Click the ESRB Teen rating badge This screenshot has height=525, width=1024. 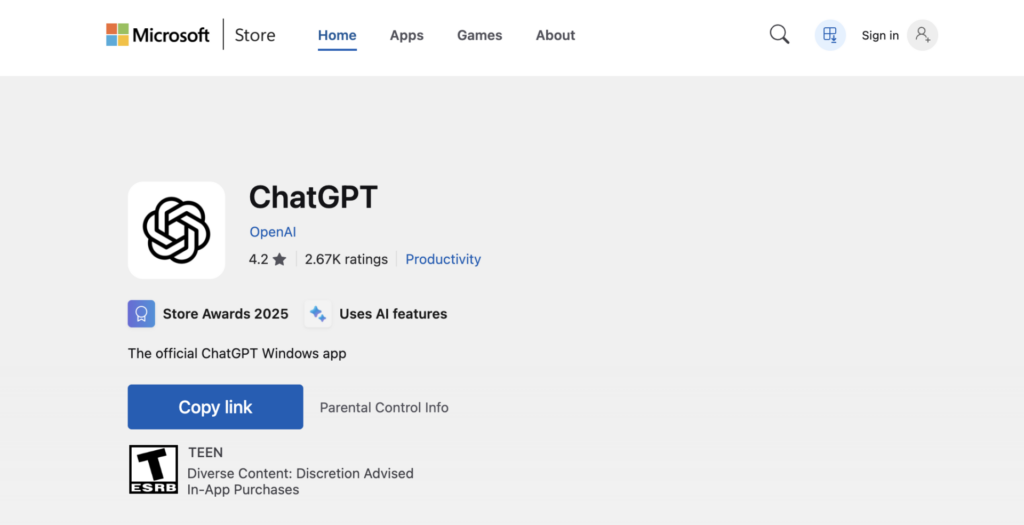click(x=154, y=469)
